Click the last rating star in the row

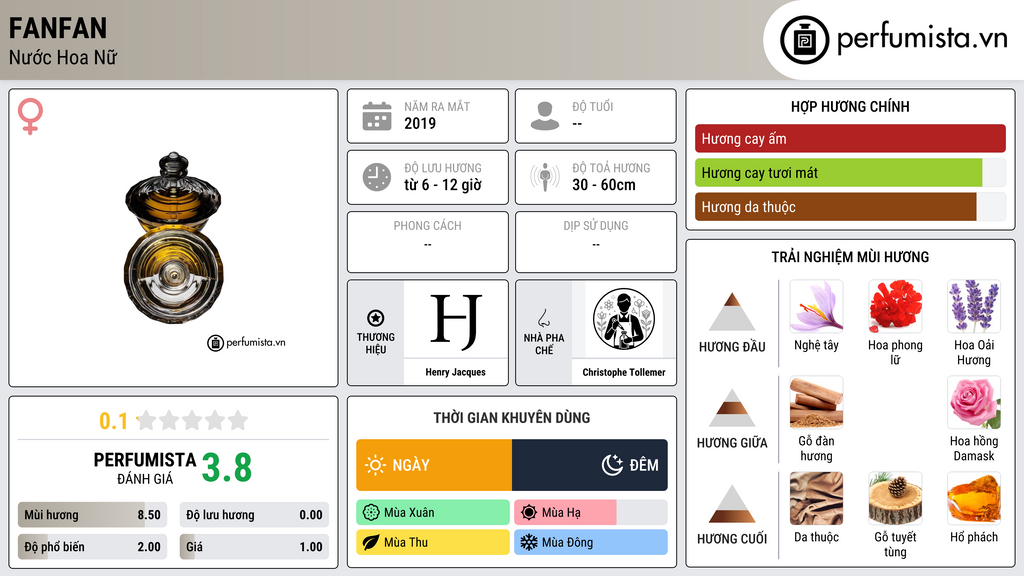238,420
